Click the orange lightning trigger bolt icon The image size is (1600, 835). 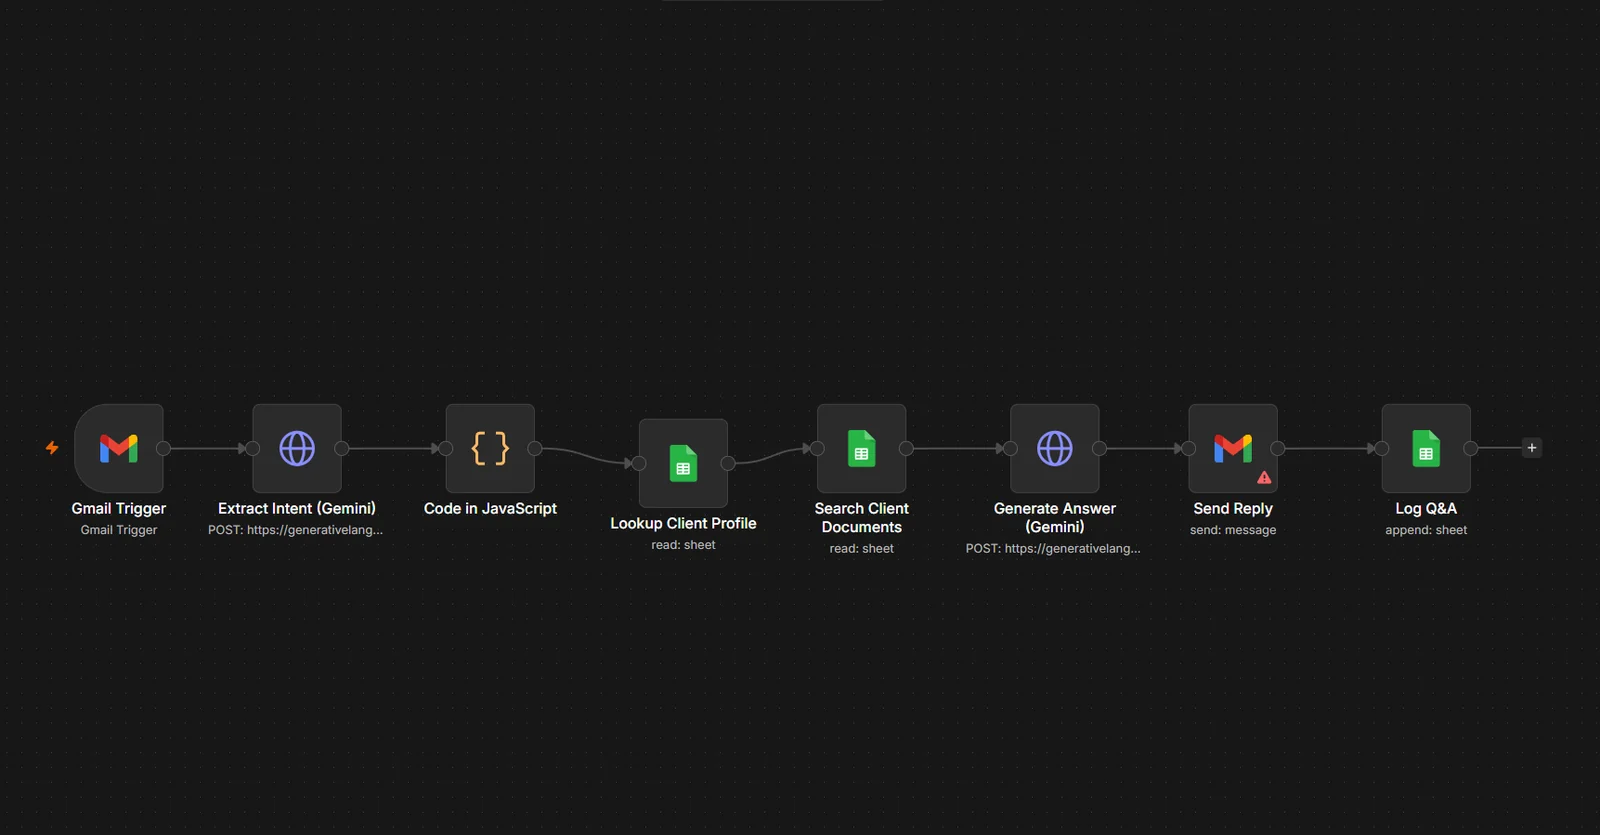click(x=52, y=448)
